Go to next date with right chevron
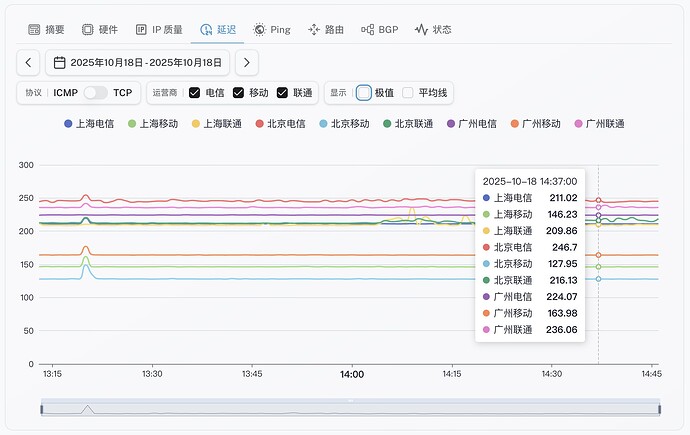The image size is (690, 435). pyautogui.click(x=246, y=62)
